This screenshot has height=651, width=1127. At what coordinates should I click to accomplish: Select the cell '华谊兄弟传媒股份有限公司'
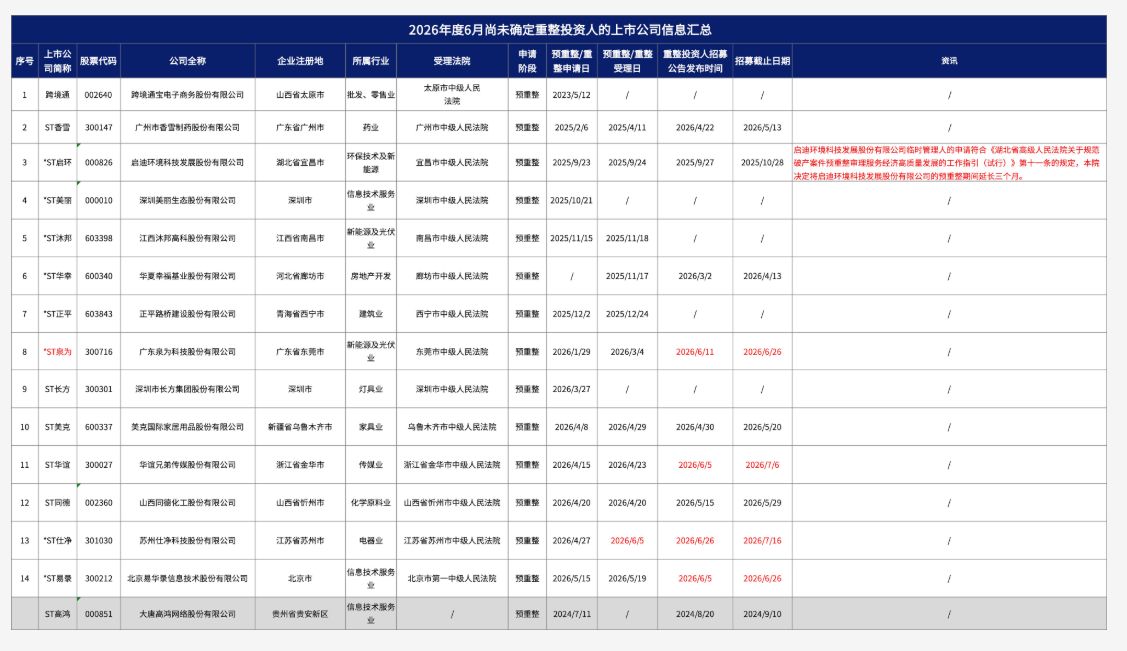coord(188,465)
